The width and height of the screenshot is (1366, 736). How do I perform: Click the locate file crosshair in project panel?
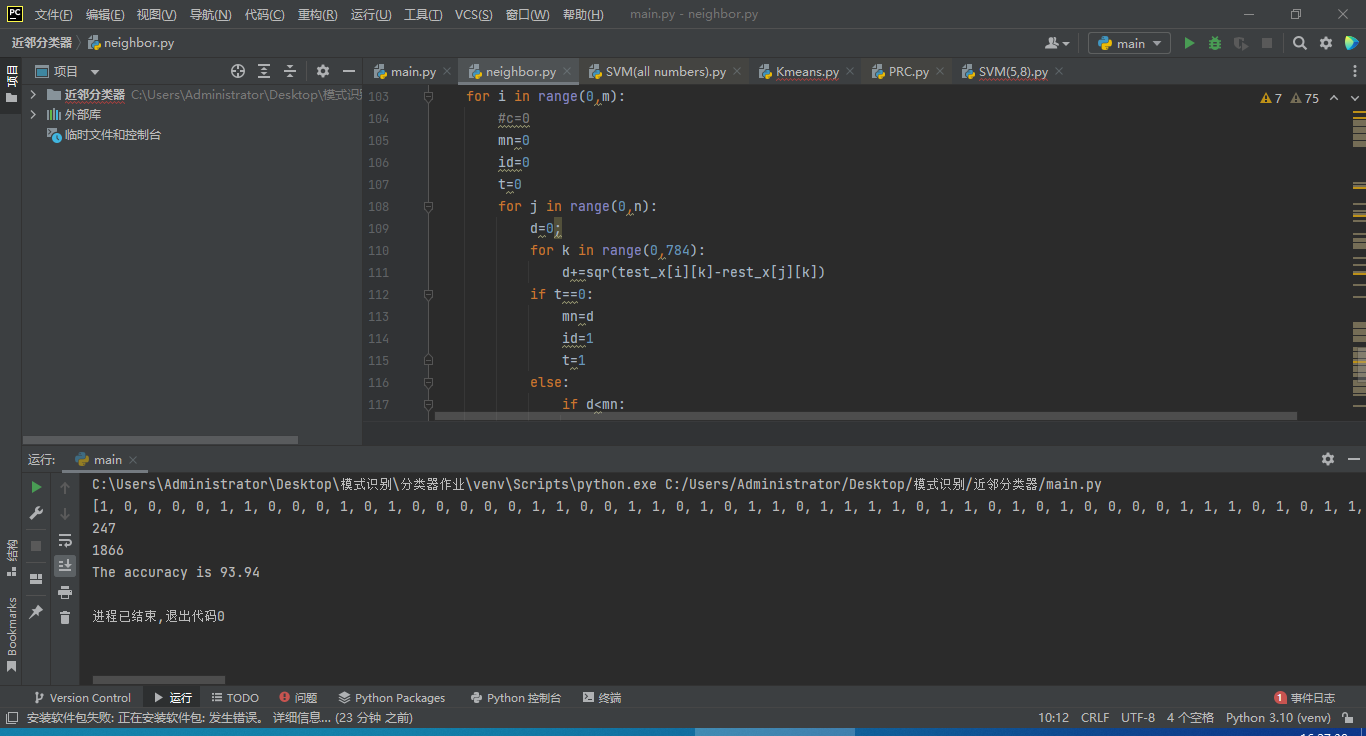tap(238, 71)
